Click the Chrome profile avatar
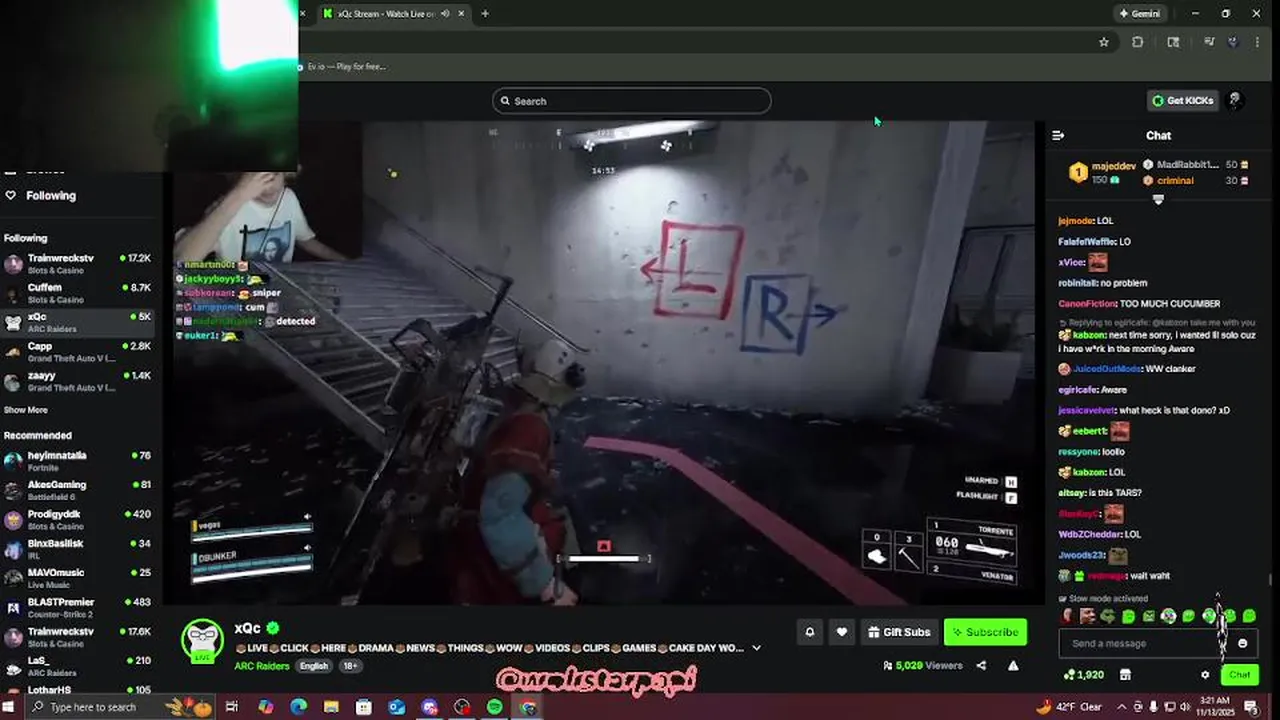Viewport: 1280px width, 720px height. point(1233,42)
